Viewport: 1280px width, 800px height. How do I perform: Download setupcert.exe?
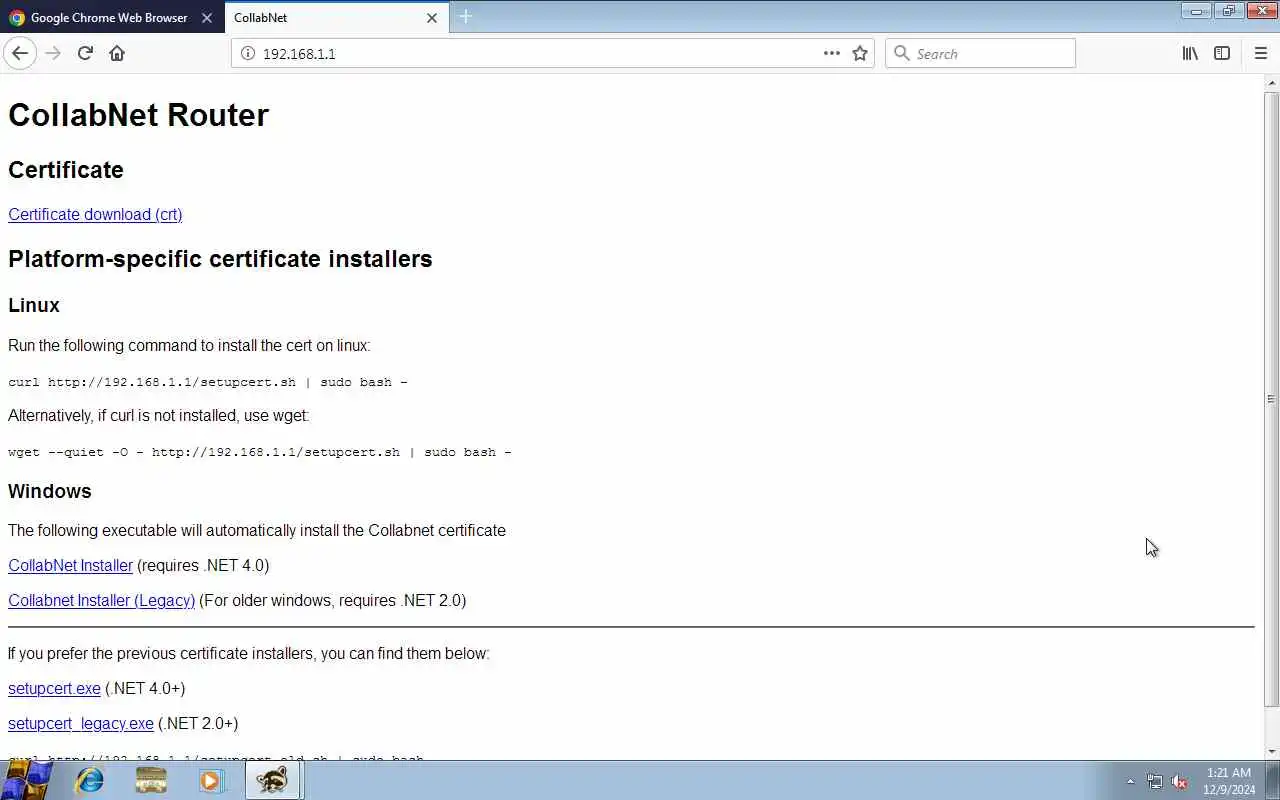click(x=54, y=688)
